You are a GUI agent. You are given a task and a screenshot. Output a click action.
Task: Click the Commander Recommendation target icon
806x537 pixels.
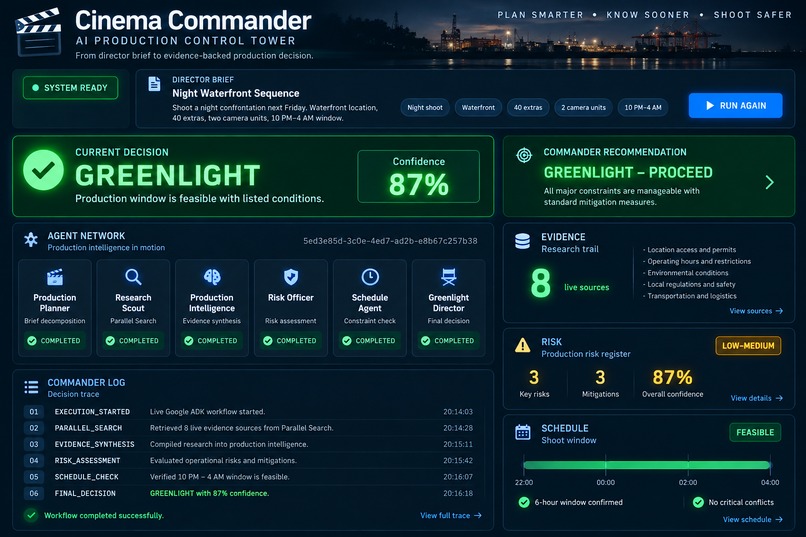pyautogui.click(x=524, y=155)
